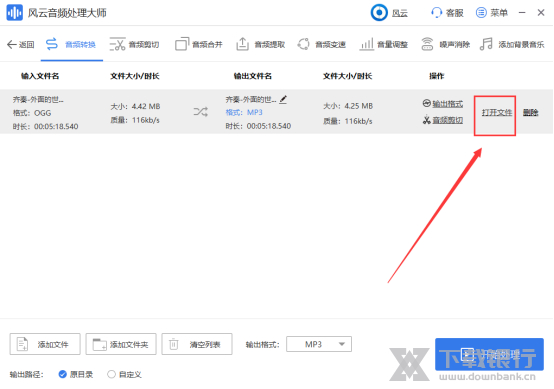Click the 添加文件夹 button
Viewport: 554px width, 389px height.
click(121, 344)
